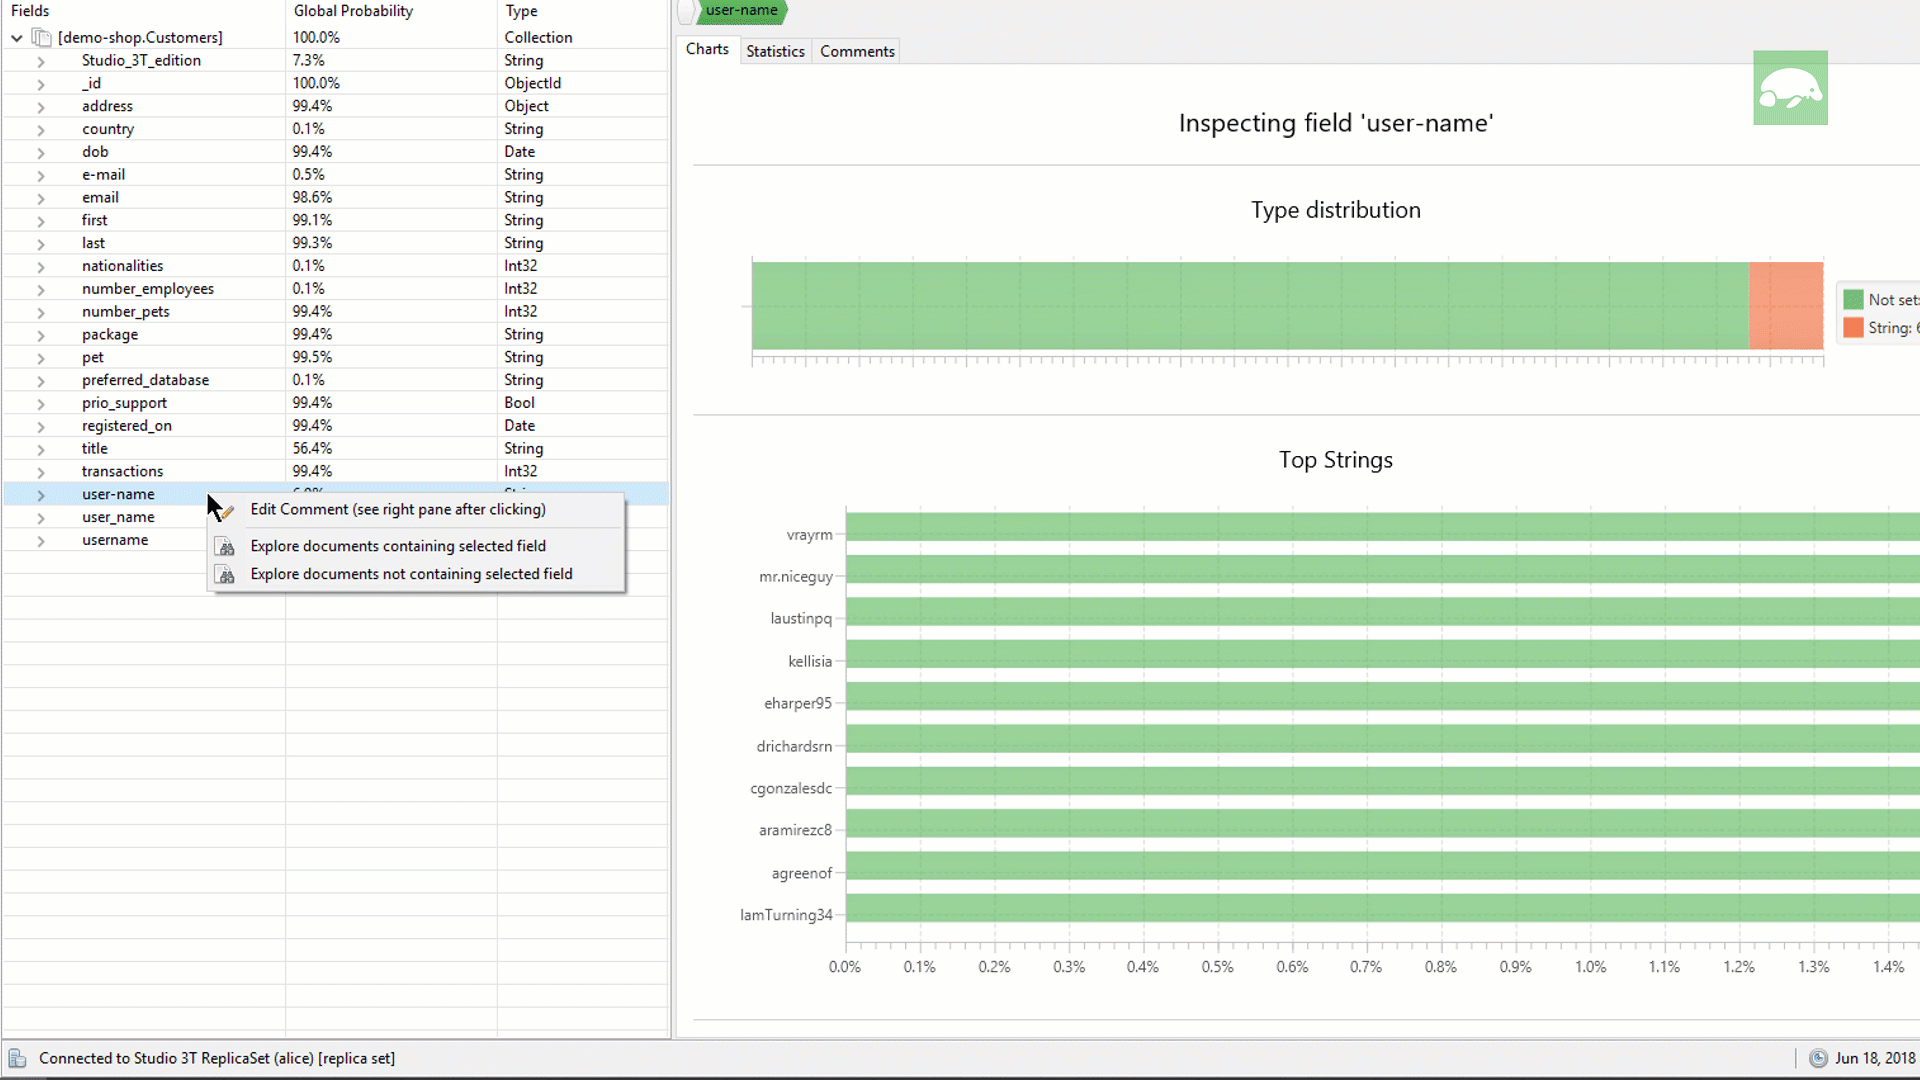Collapse the demo-shop.Customers collection node

point(17,38)
